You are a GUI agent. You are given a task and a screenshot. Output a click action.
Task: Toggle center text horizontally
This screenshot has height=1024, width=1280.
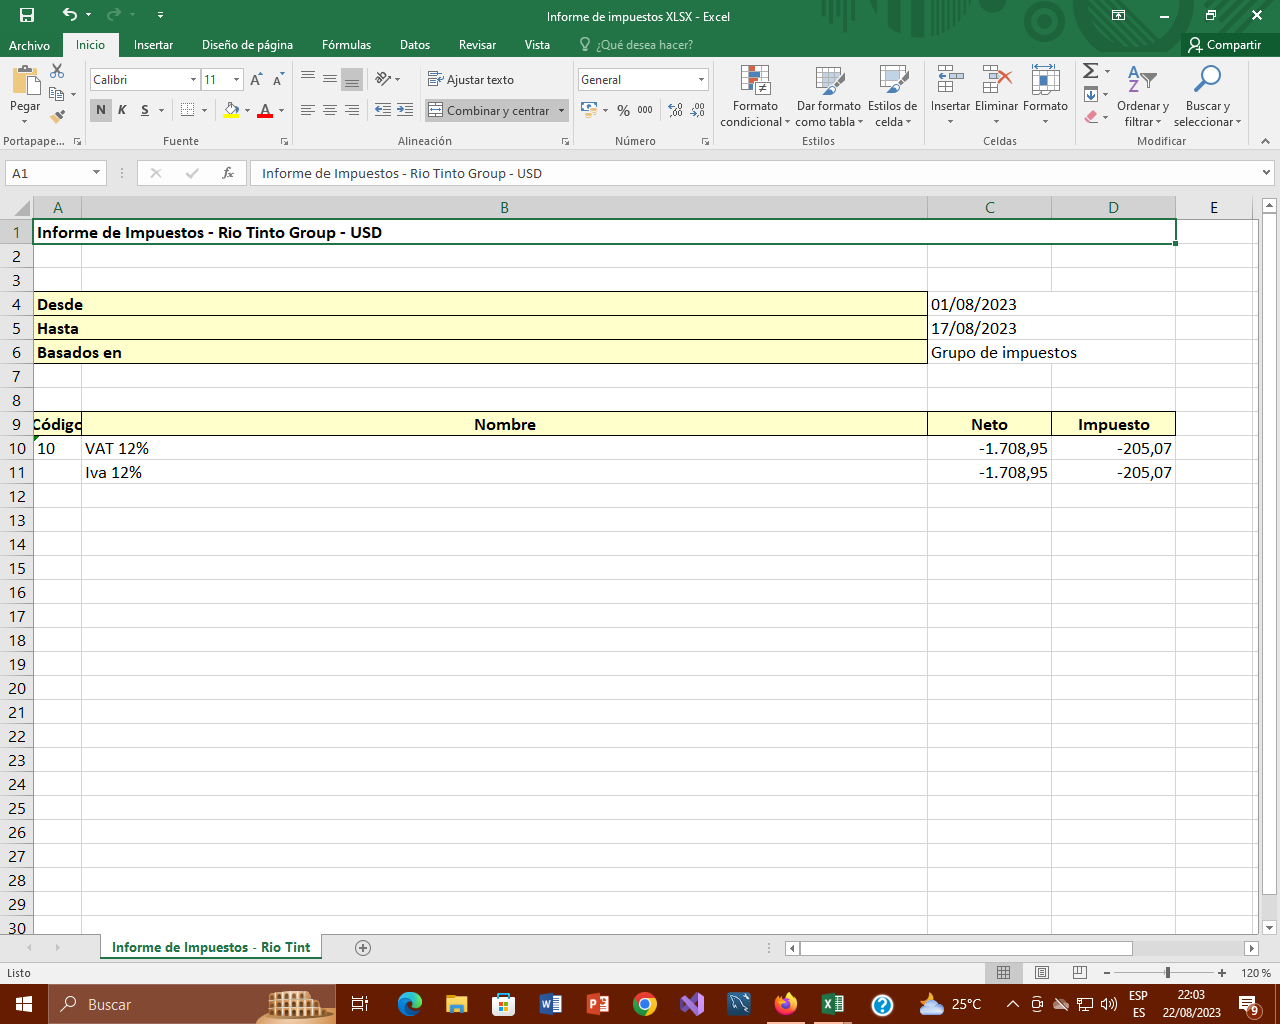coord(330,110)
